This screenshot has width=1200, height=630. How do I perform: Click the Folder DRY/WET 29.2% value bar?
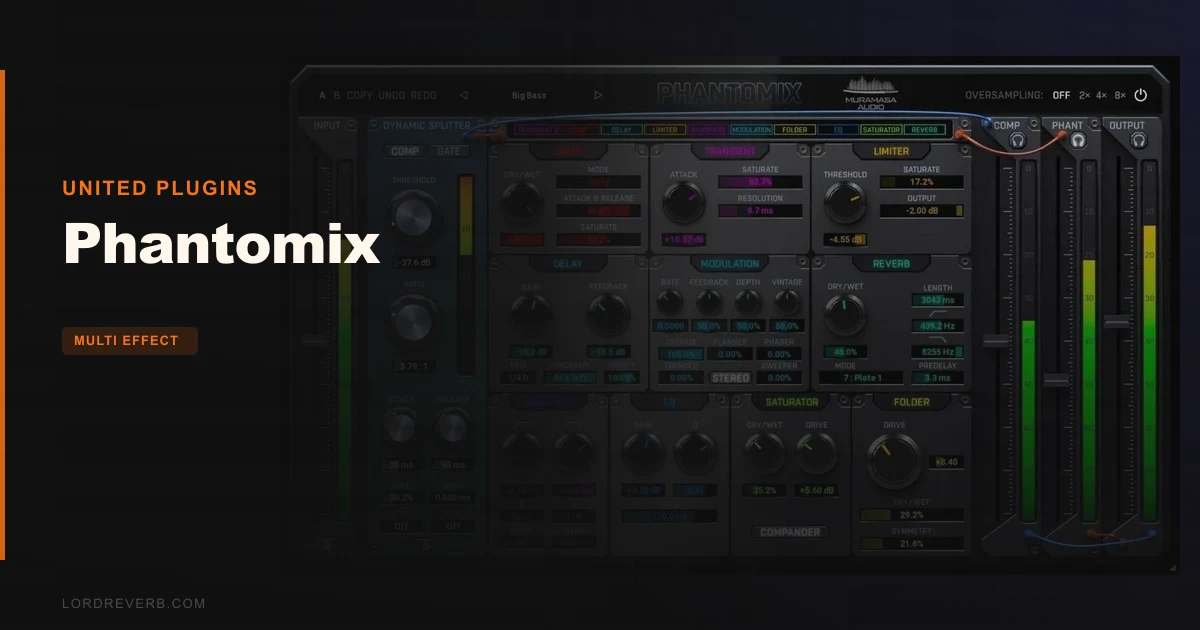(x=912, y=514)
